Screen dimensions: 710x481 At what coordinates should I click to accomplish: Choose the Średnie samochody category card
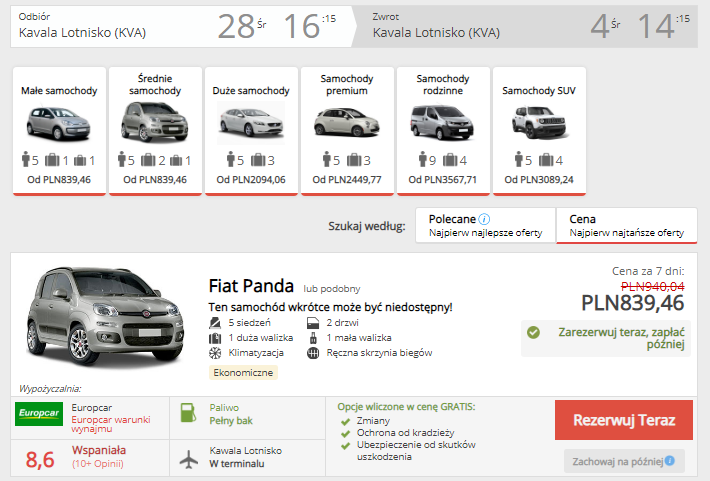(x=155, y=130)
